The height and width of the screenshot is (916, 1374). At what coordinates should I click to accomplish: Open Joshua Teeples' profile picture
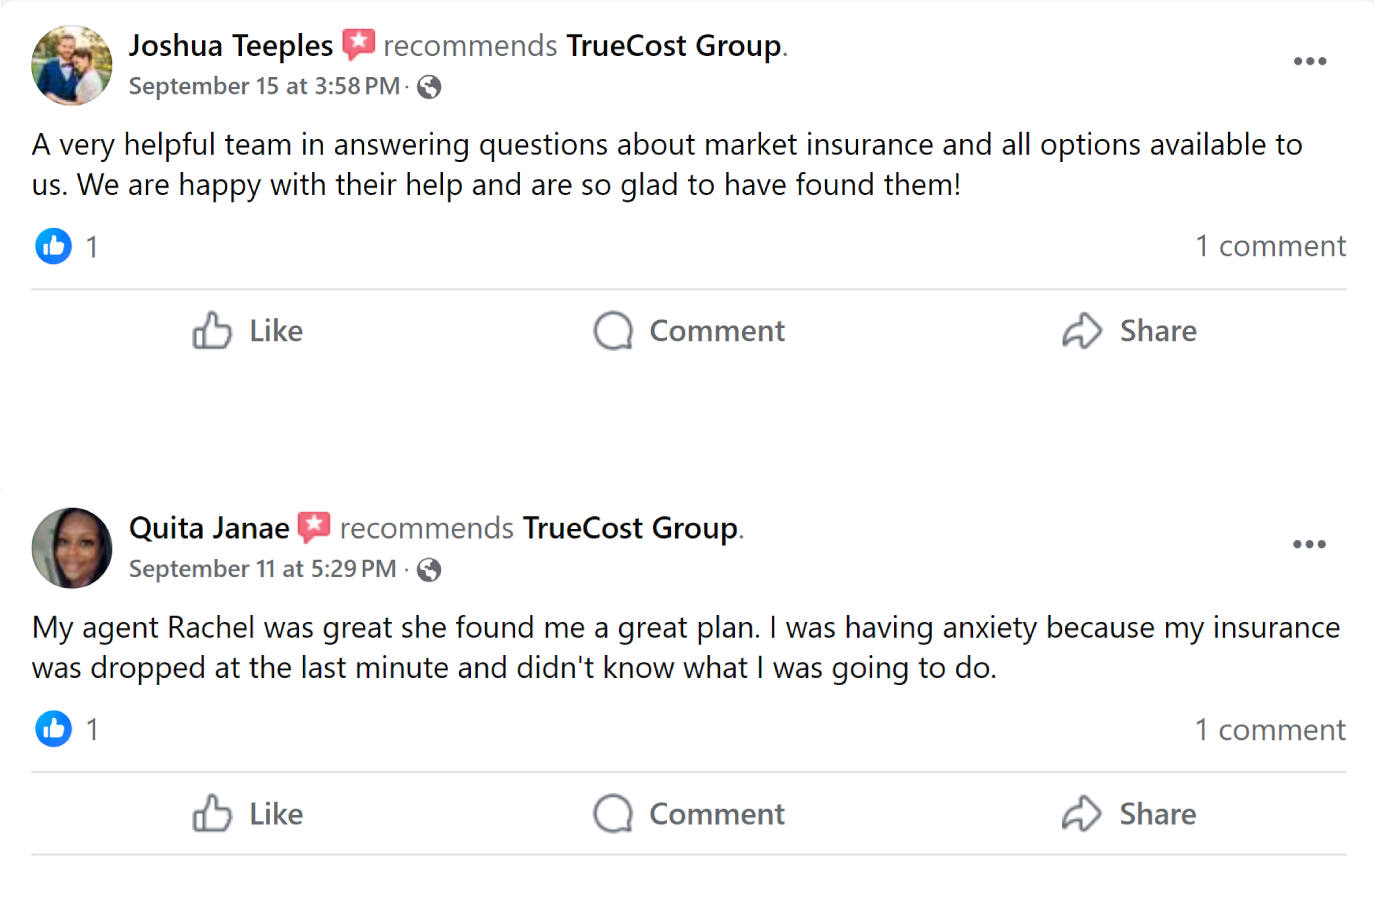tap(72, 66)
